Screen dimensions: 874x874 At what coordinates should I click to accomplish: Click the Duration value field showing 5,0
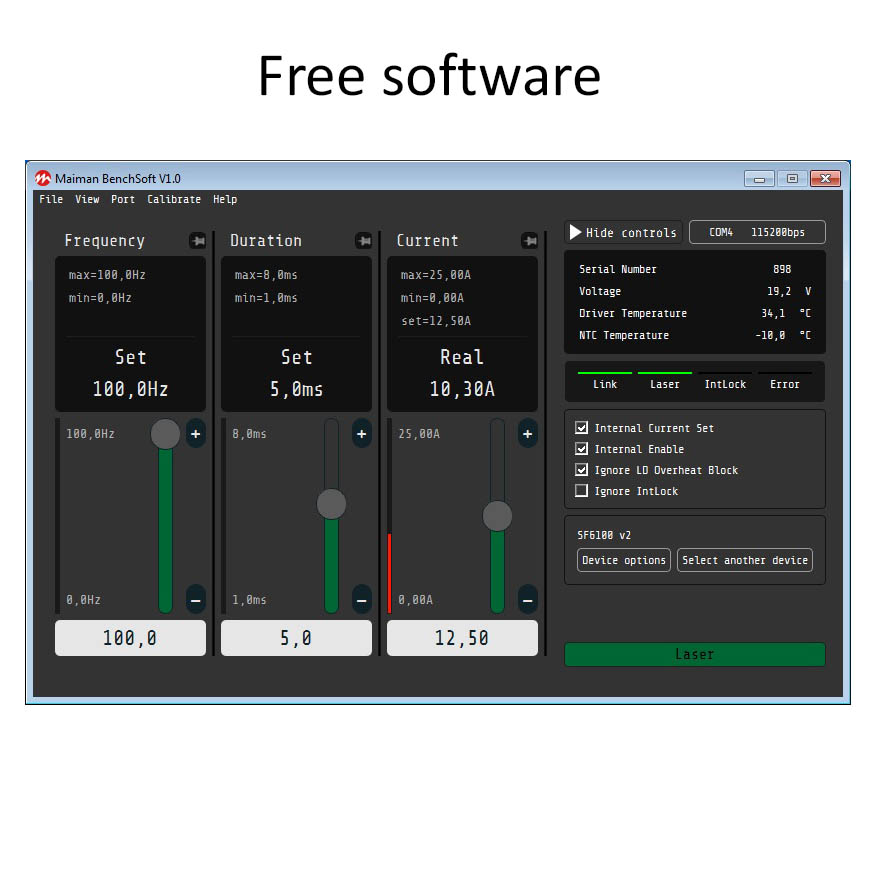(x=297, y=638)
